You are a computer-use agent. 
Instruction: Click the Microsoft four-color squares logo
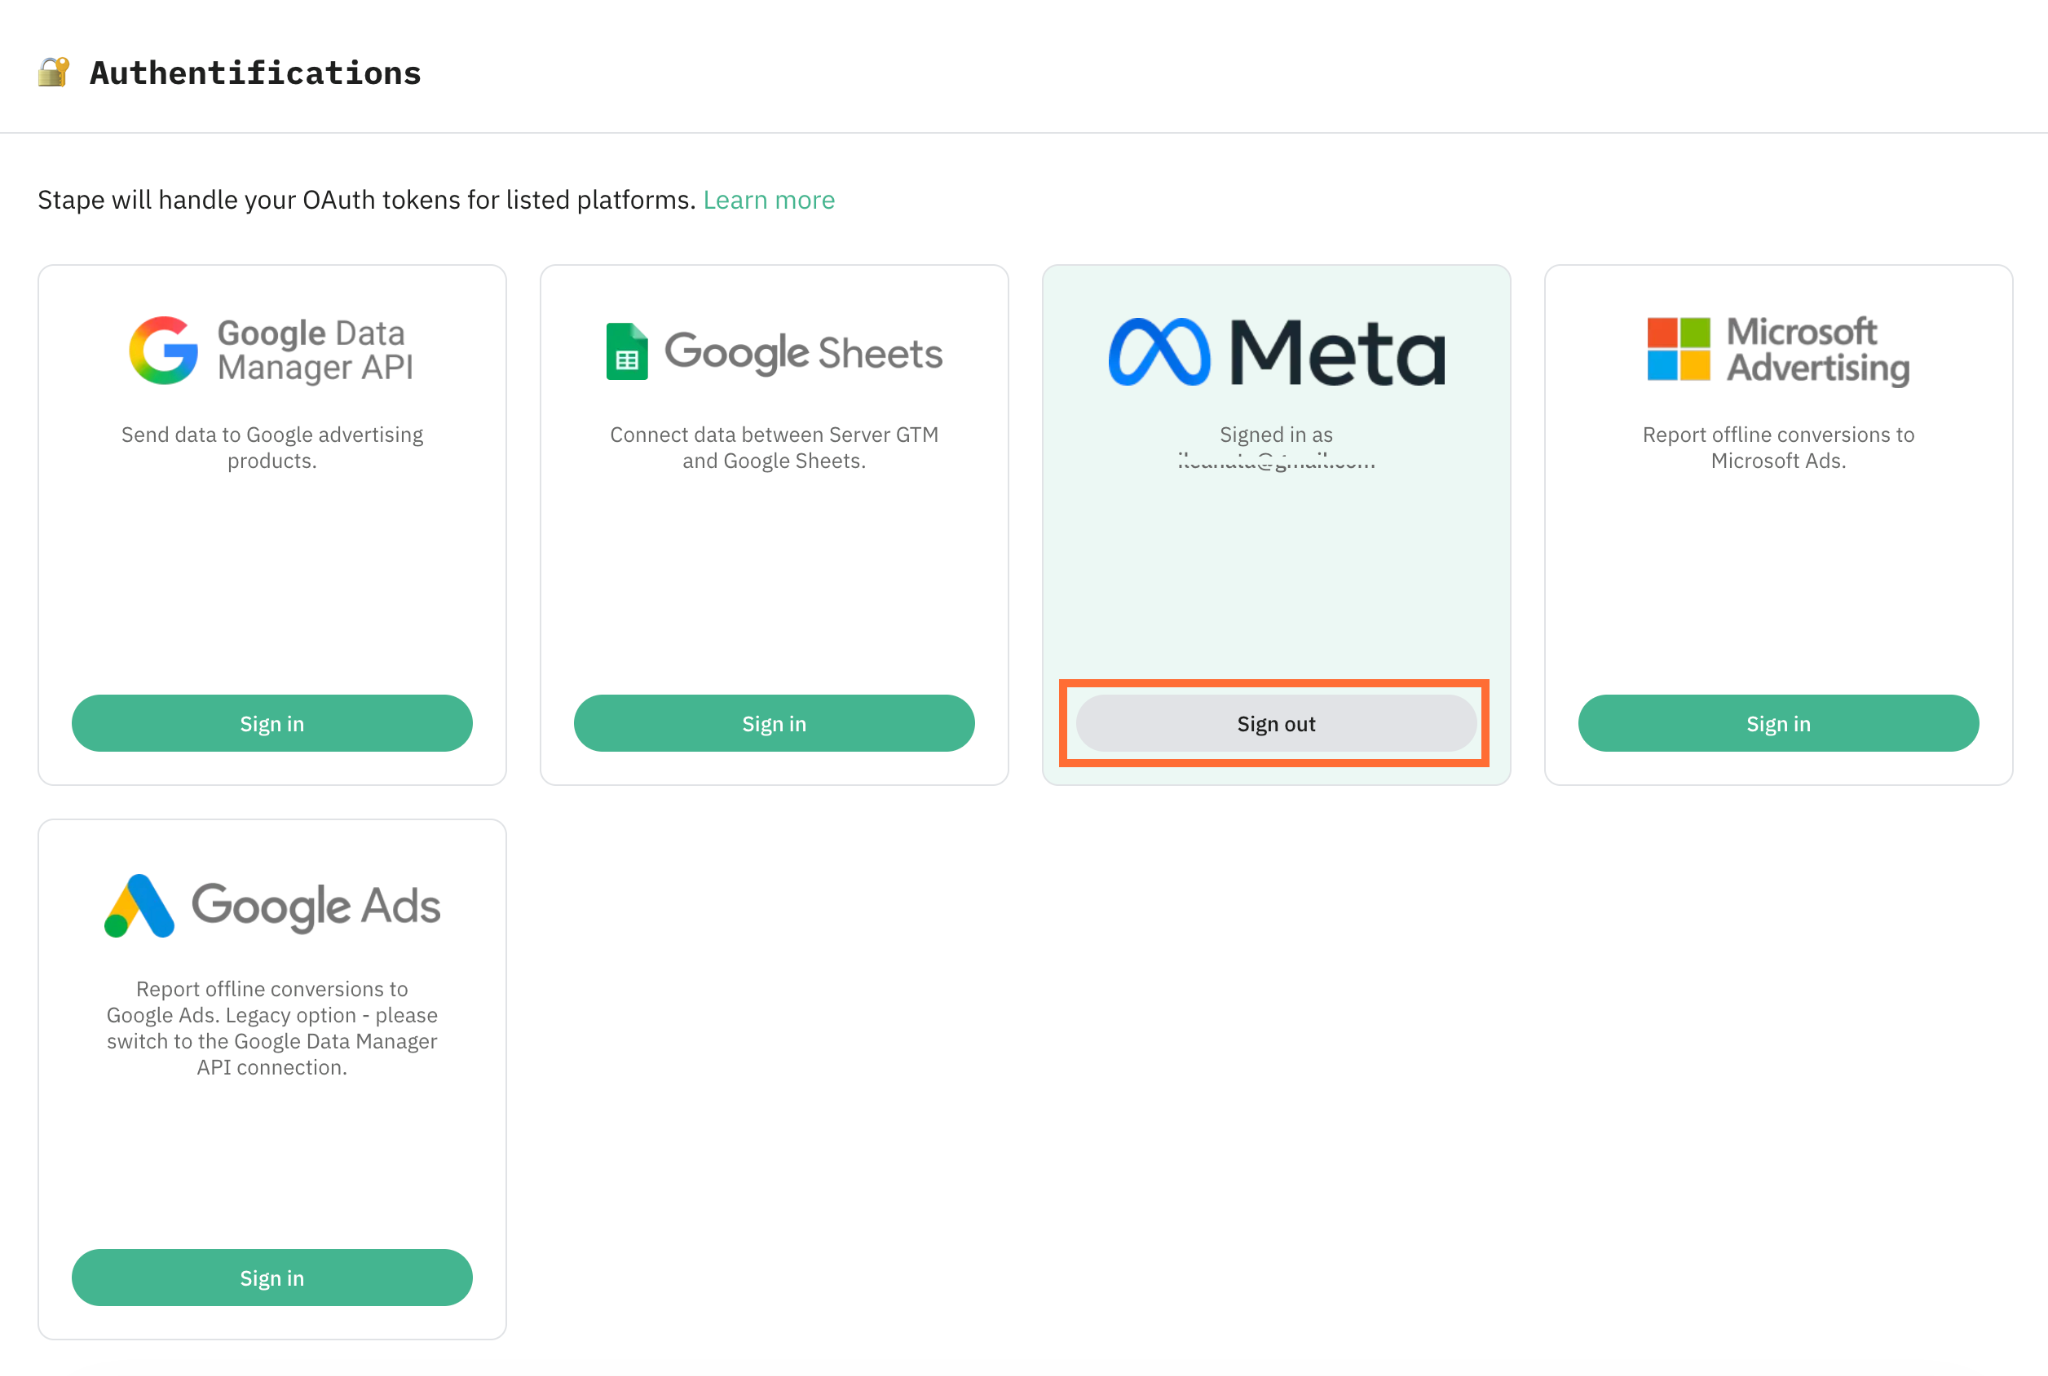1678,349
